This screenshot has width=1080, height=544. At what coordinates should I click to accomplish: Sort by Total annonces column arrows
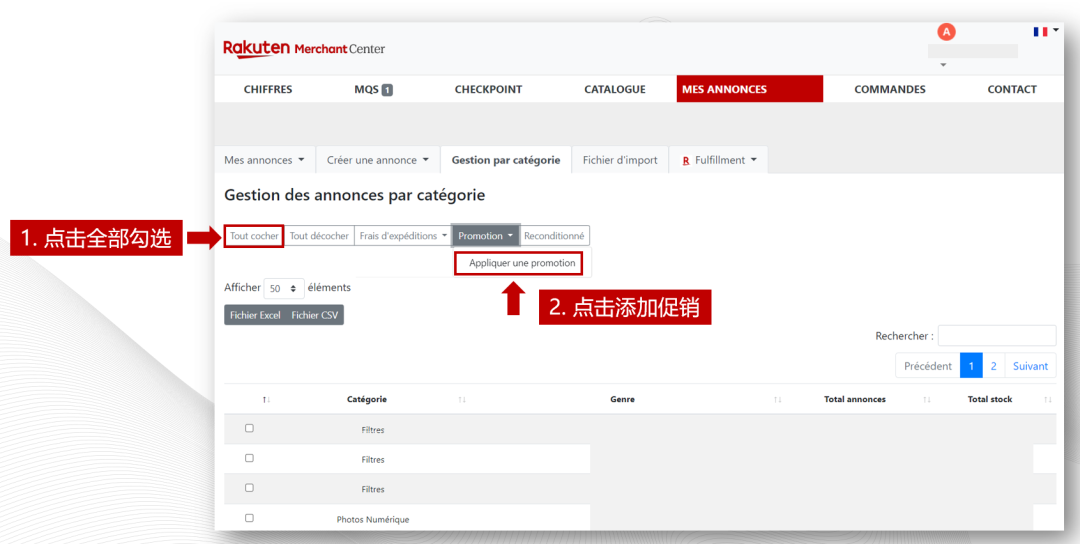927,400
